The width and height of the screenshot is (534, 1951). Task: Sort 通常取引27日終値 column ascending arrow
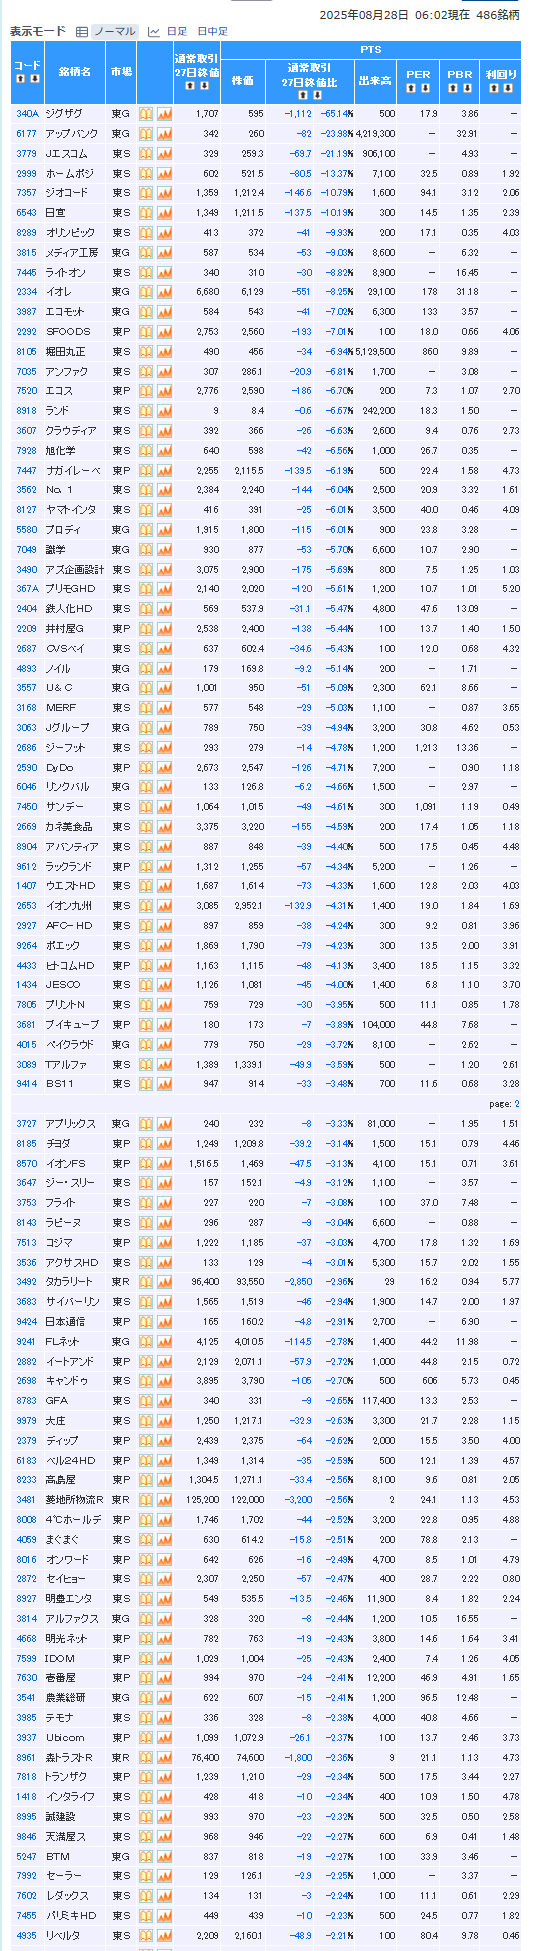pyautogui.click(x=191, y=86)
